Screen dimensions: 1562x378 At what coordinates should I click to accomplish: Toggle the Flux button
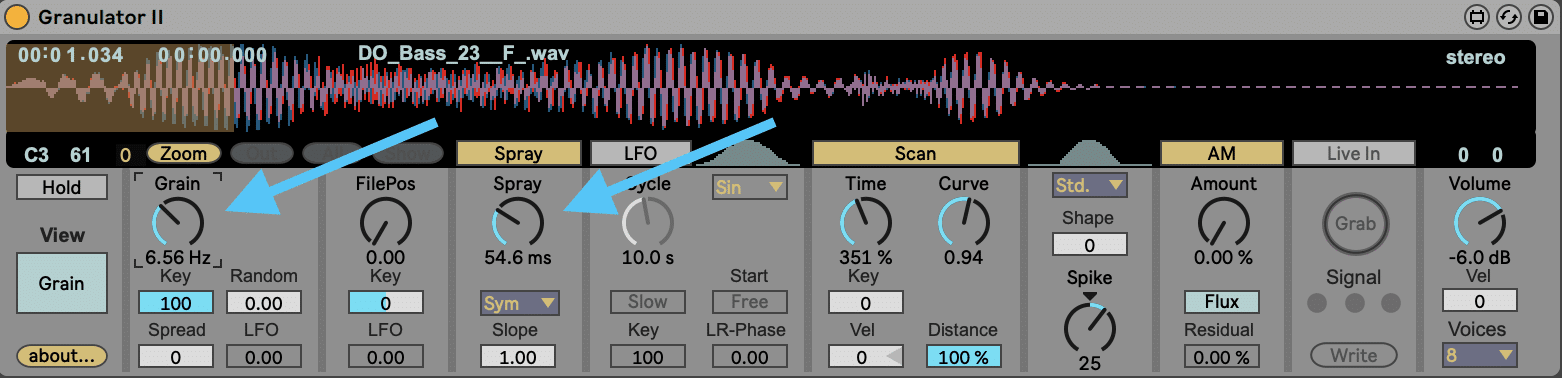(x=1222, y=301)
